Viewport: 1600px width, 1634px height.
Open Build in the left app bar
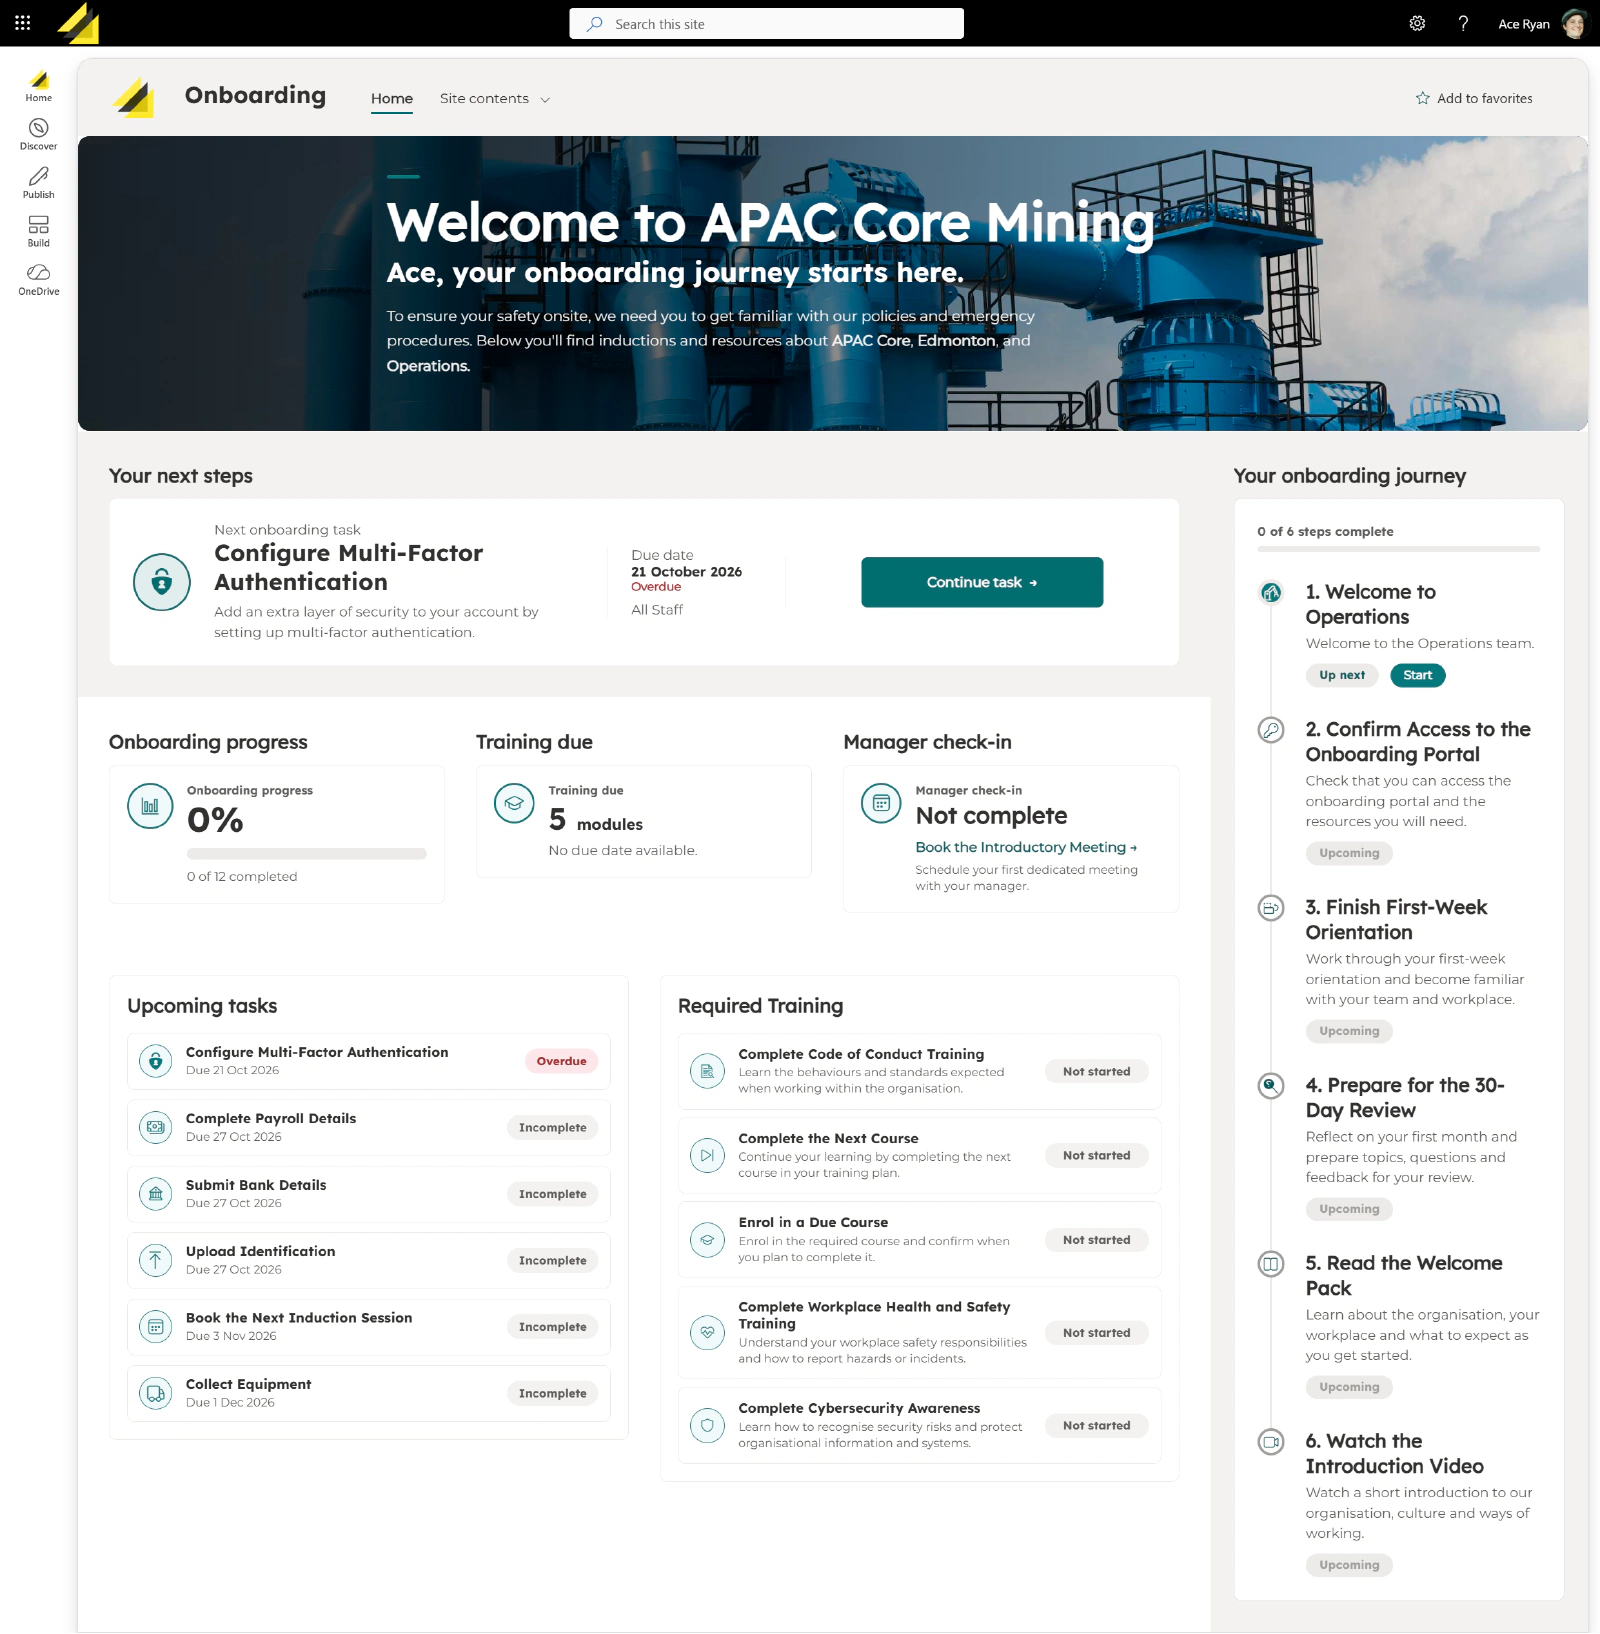tap(39, 231)
